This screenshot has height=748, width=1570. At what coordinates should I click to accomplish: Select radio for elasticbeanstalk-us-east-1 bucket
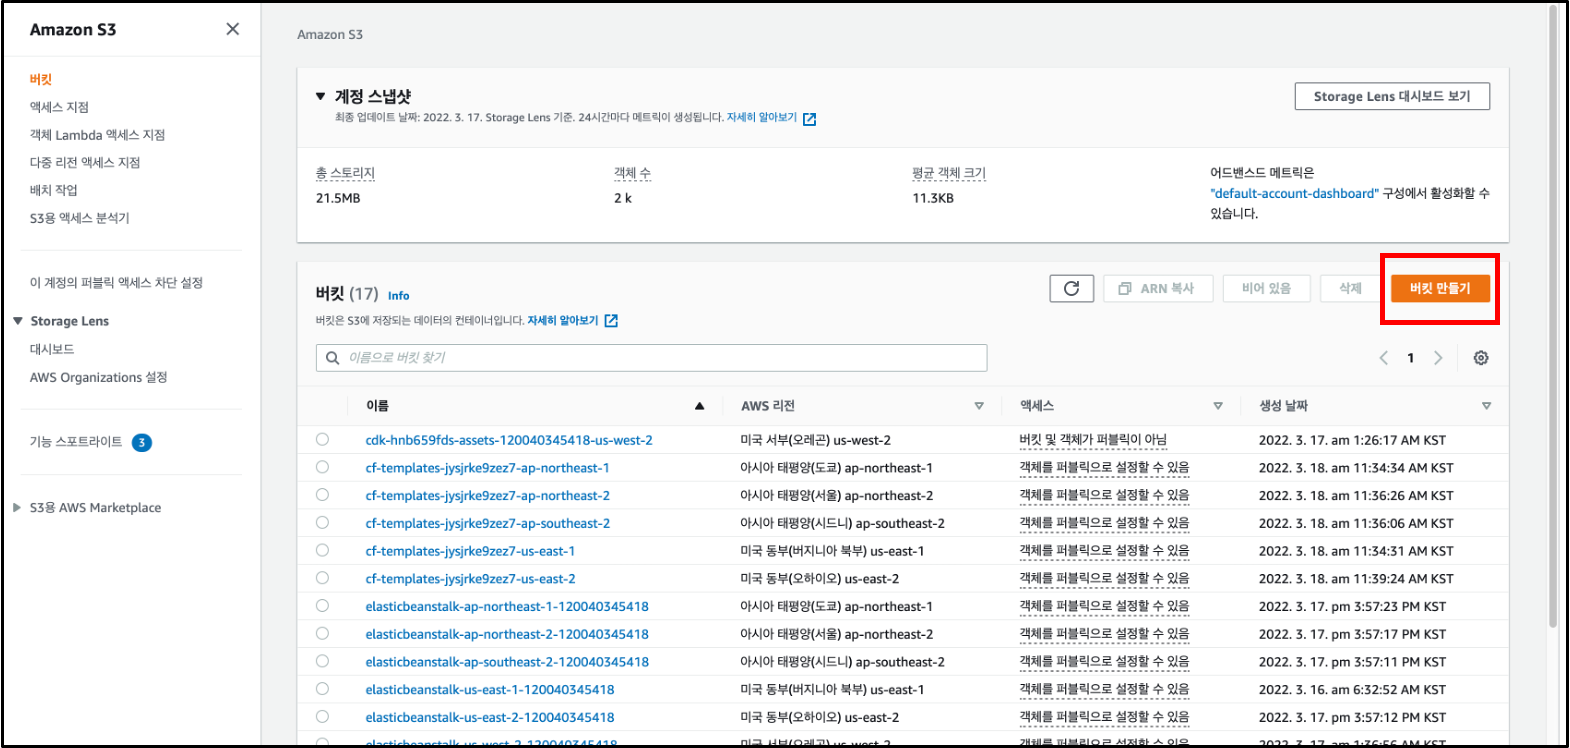pos(322,689)
